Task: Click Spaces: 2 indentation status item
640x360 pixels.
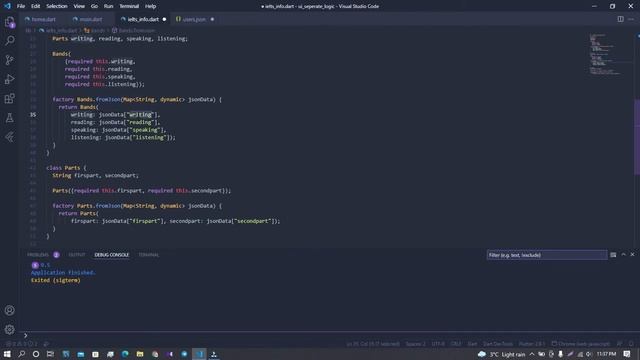Action: (415, 344)
